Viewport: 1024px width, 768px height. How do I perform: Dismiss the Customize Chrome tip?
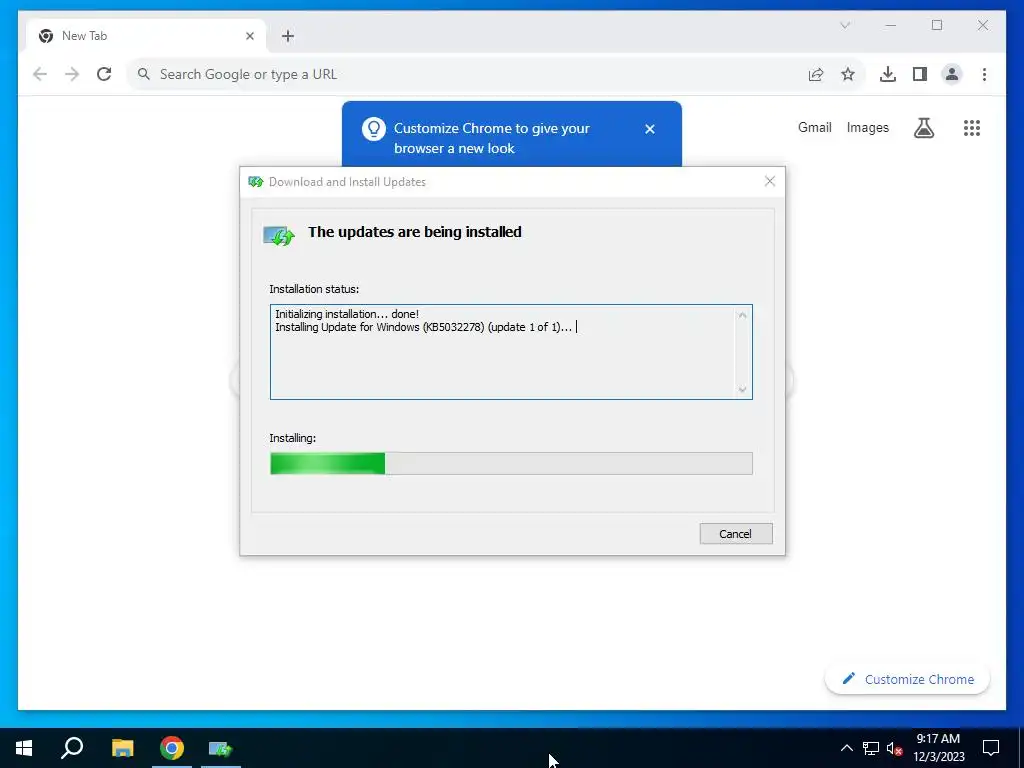click(650, 129)
